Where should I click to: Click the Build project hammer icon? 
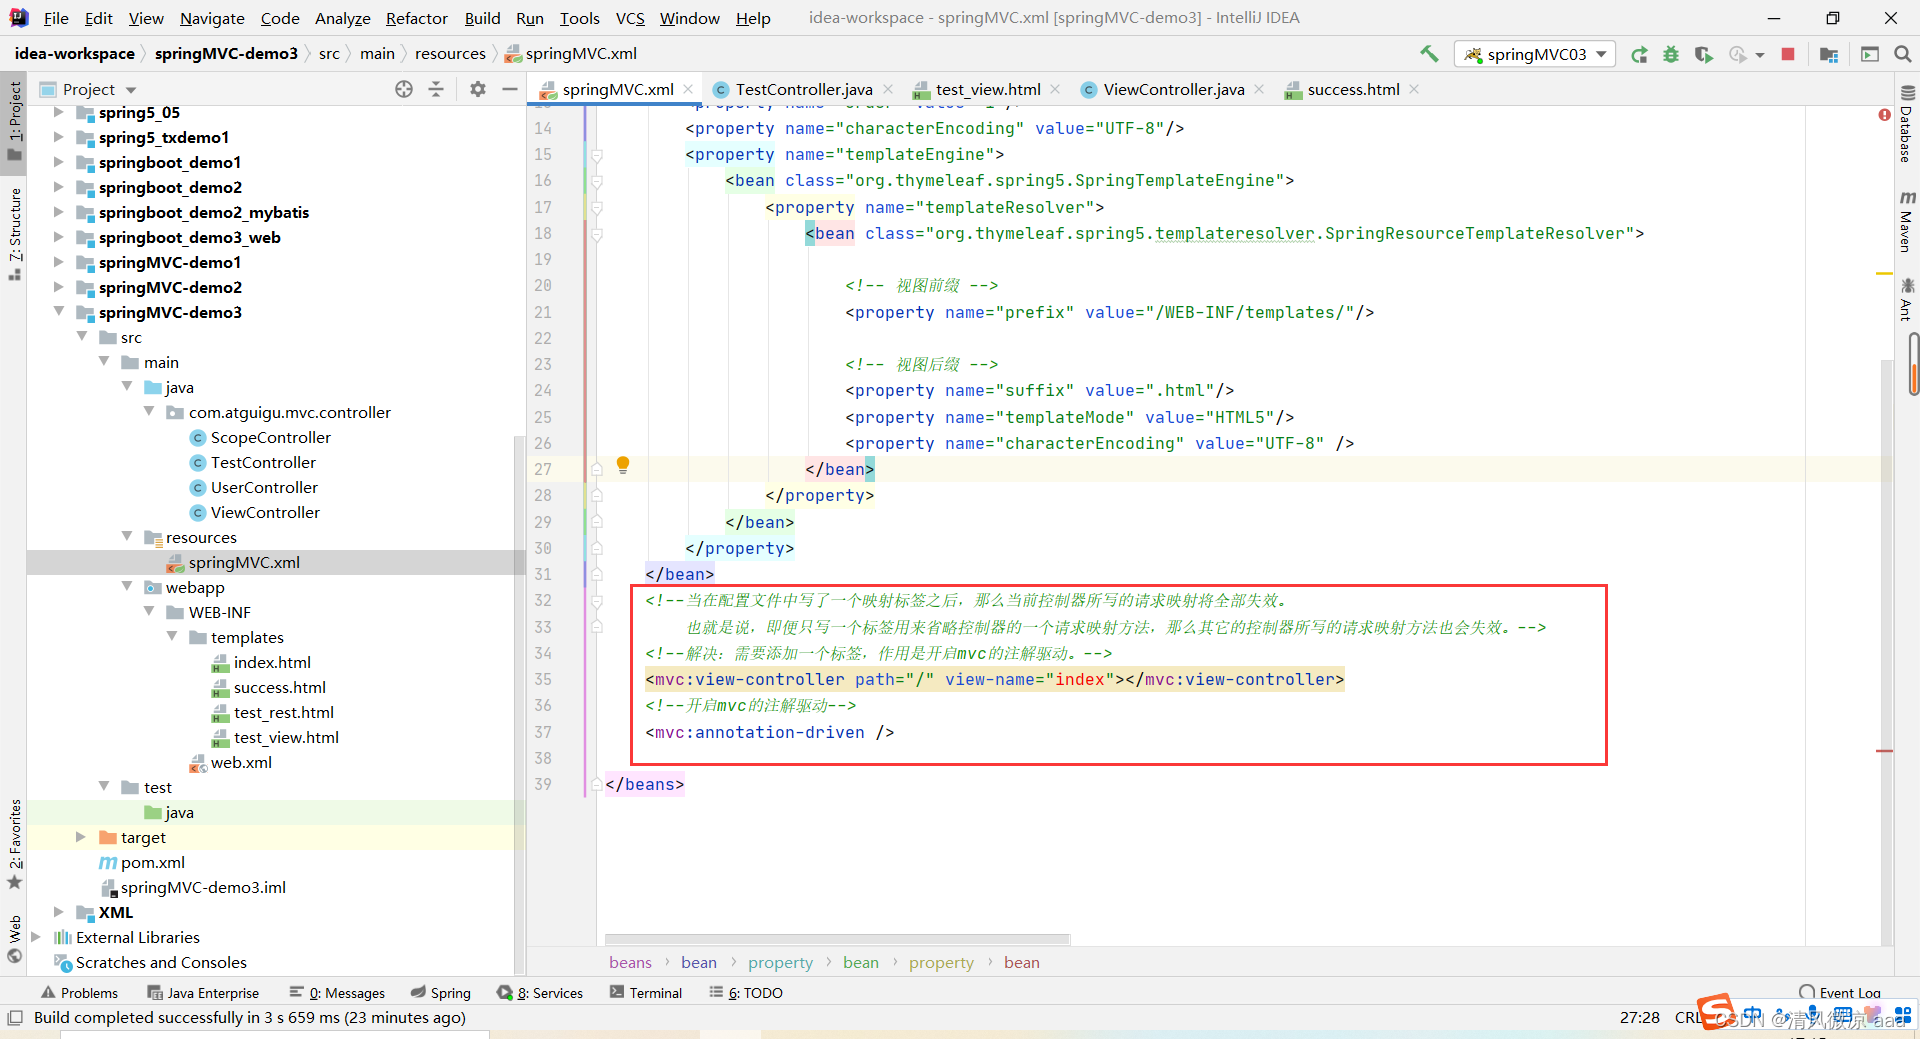point(1429,54)
